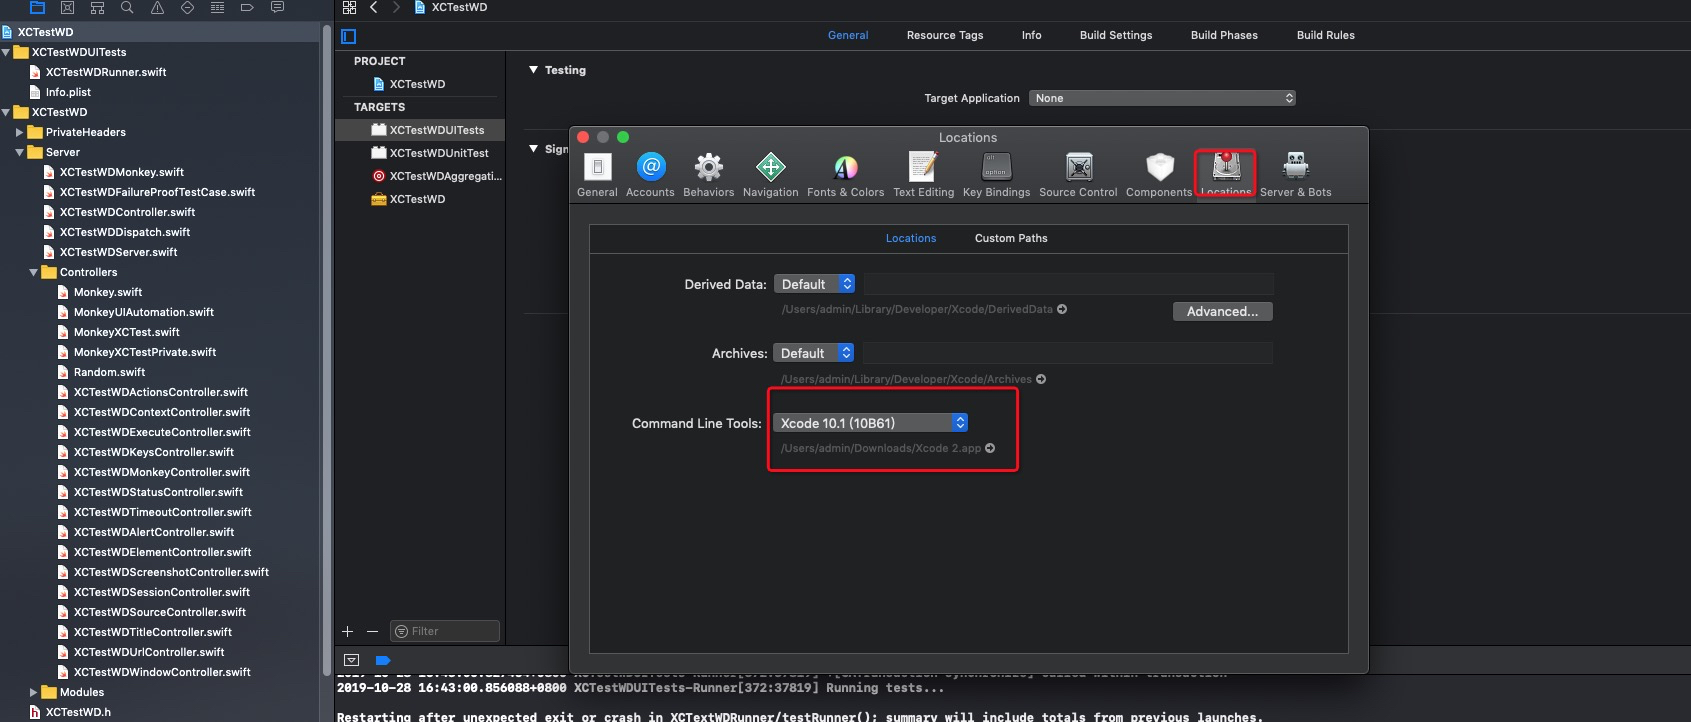Switch to the Build Rules tab
The height and width of the screenshot is (722, 1691).
(1326, 35)
